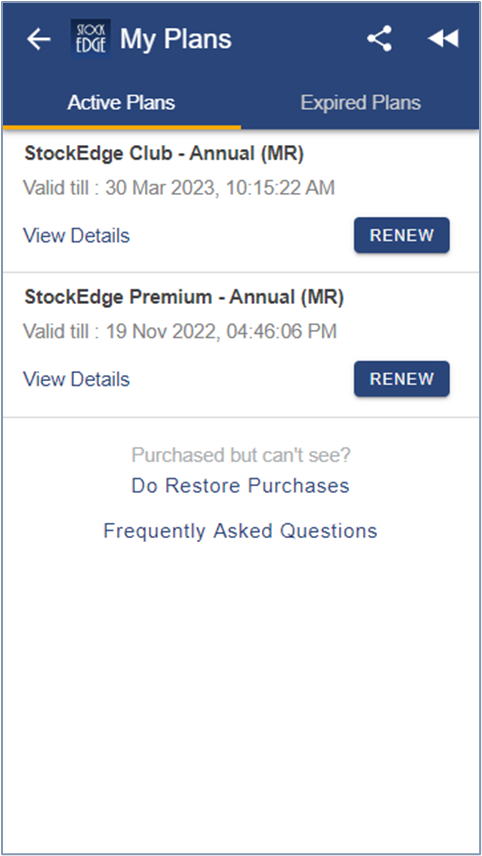Open Frequently Asked Questions

(240, 531)
